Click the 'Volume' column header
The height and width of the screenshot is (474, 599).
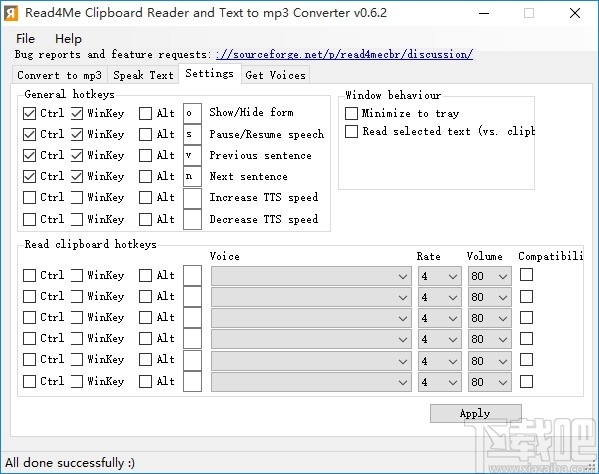pyautogui.click(x=484, y=256)
